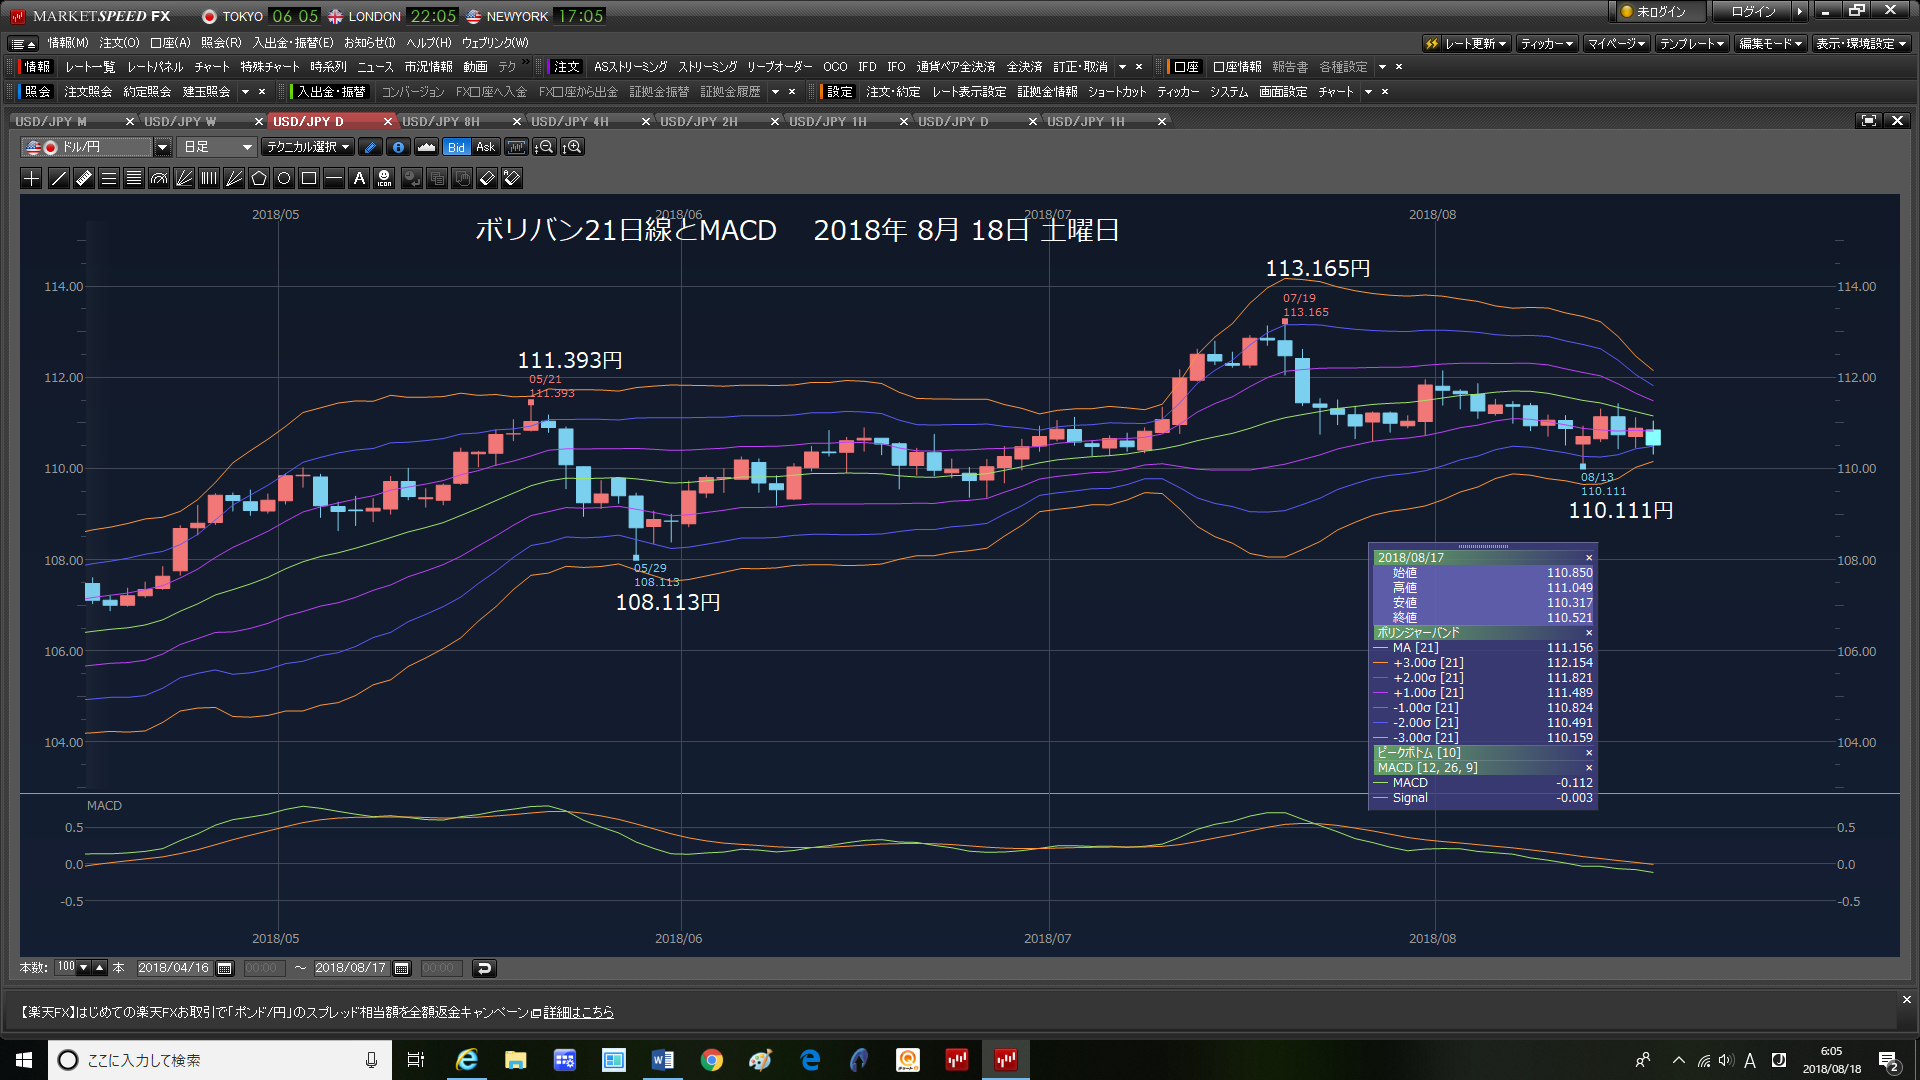Select the crosshair cursor tool
Screen dimensions: 1920x1080
(32, 179)
